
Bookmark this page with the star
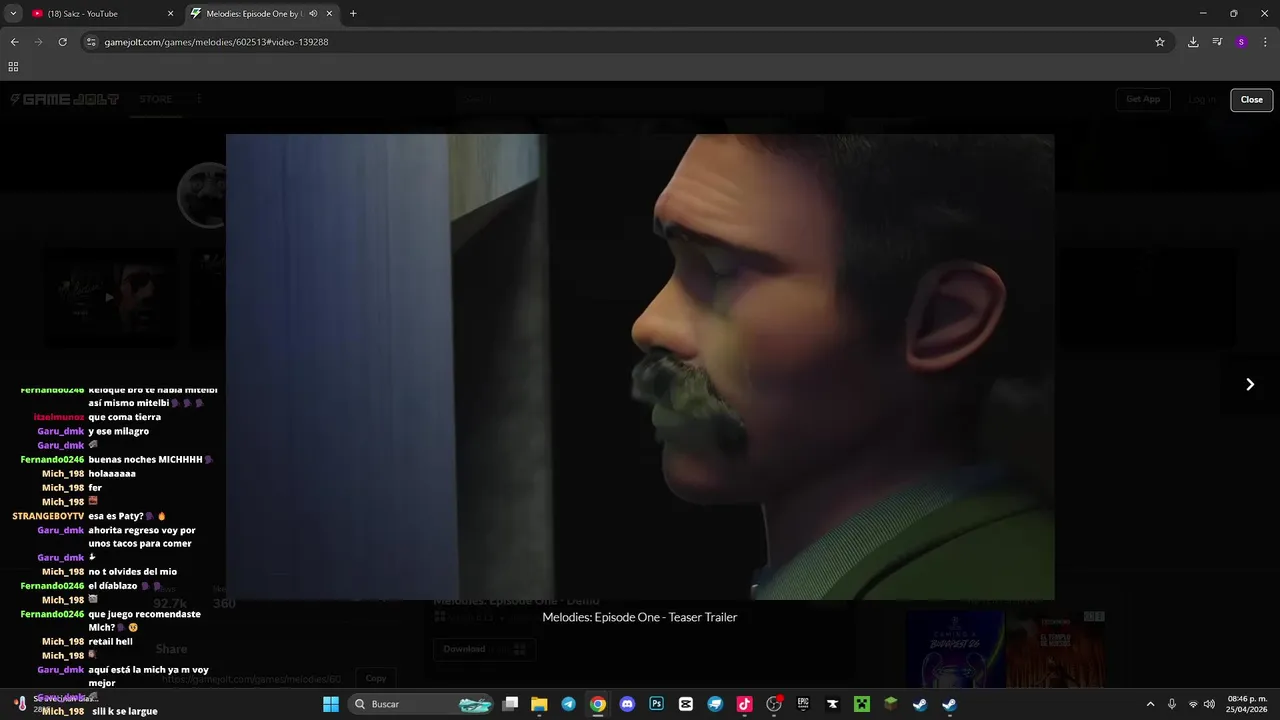[x=1160, y=42]
